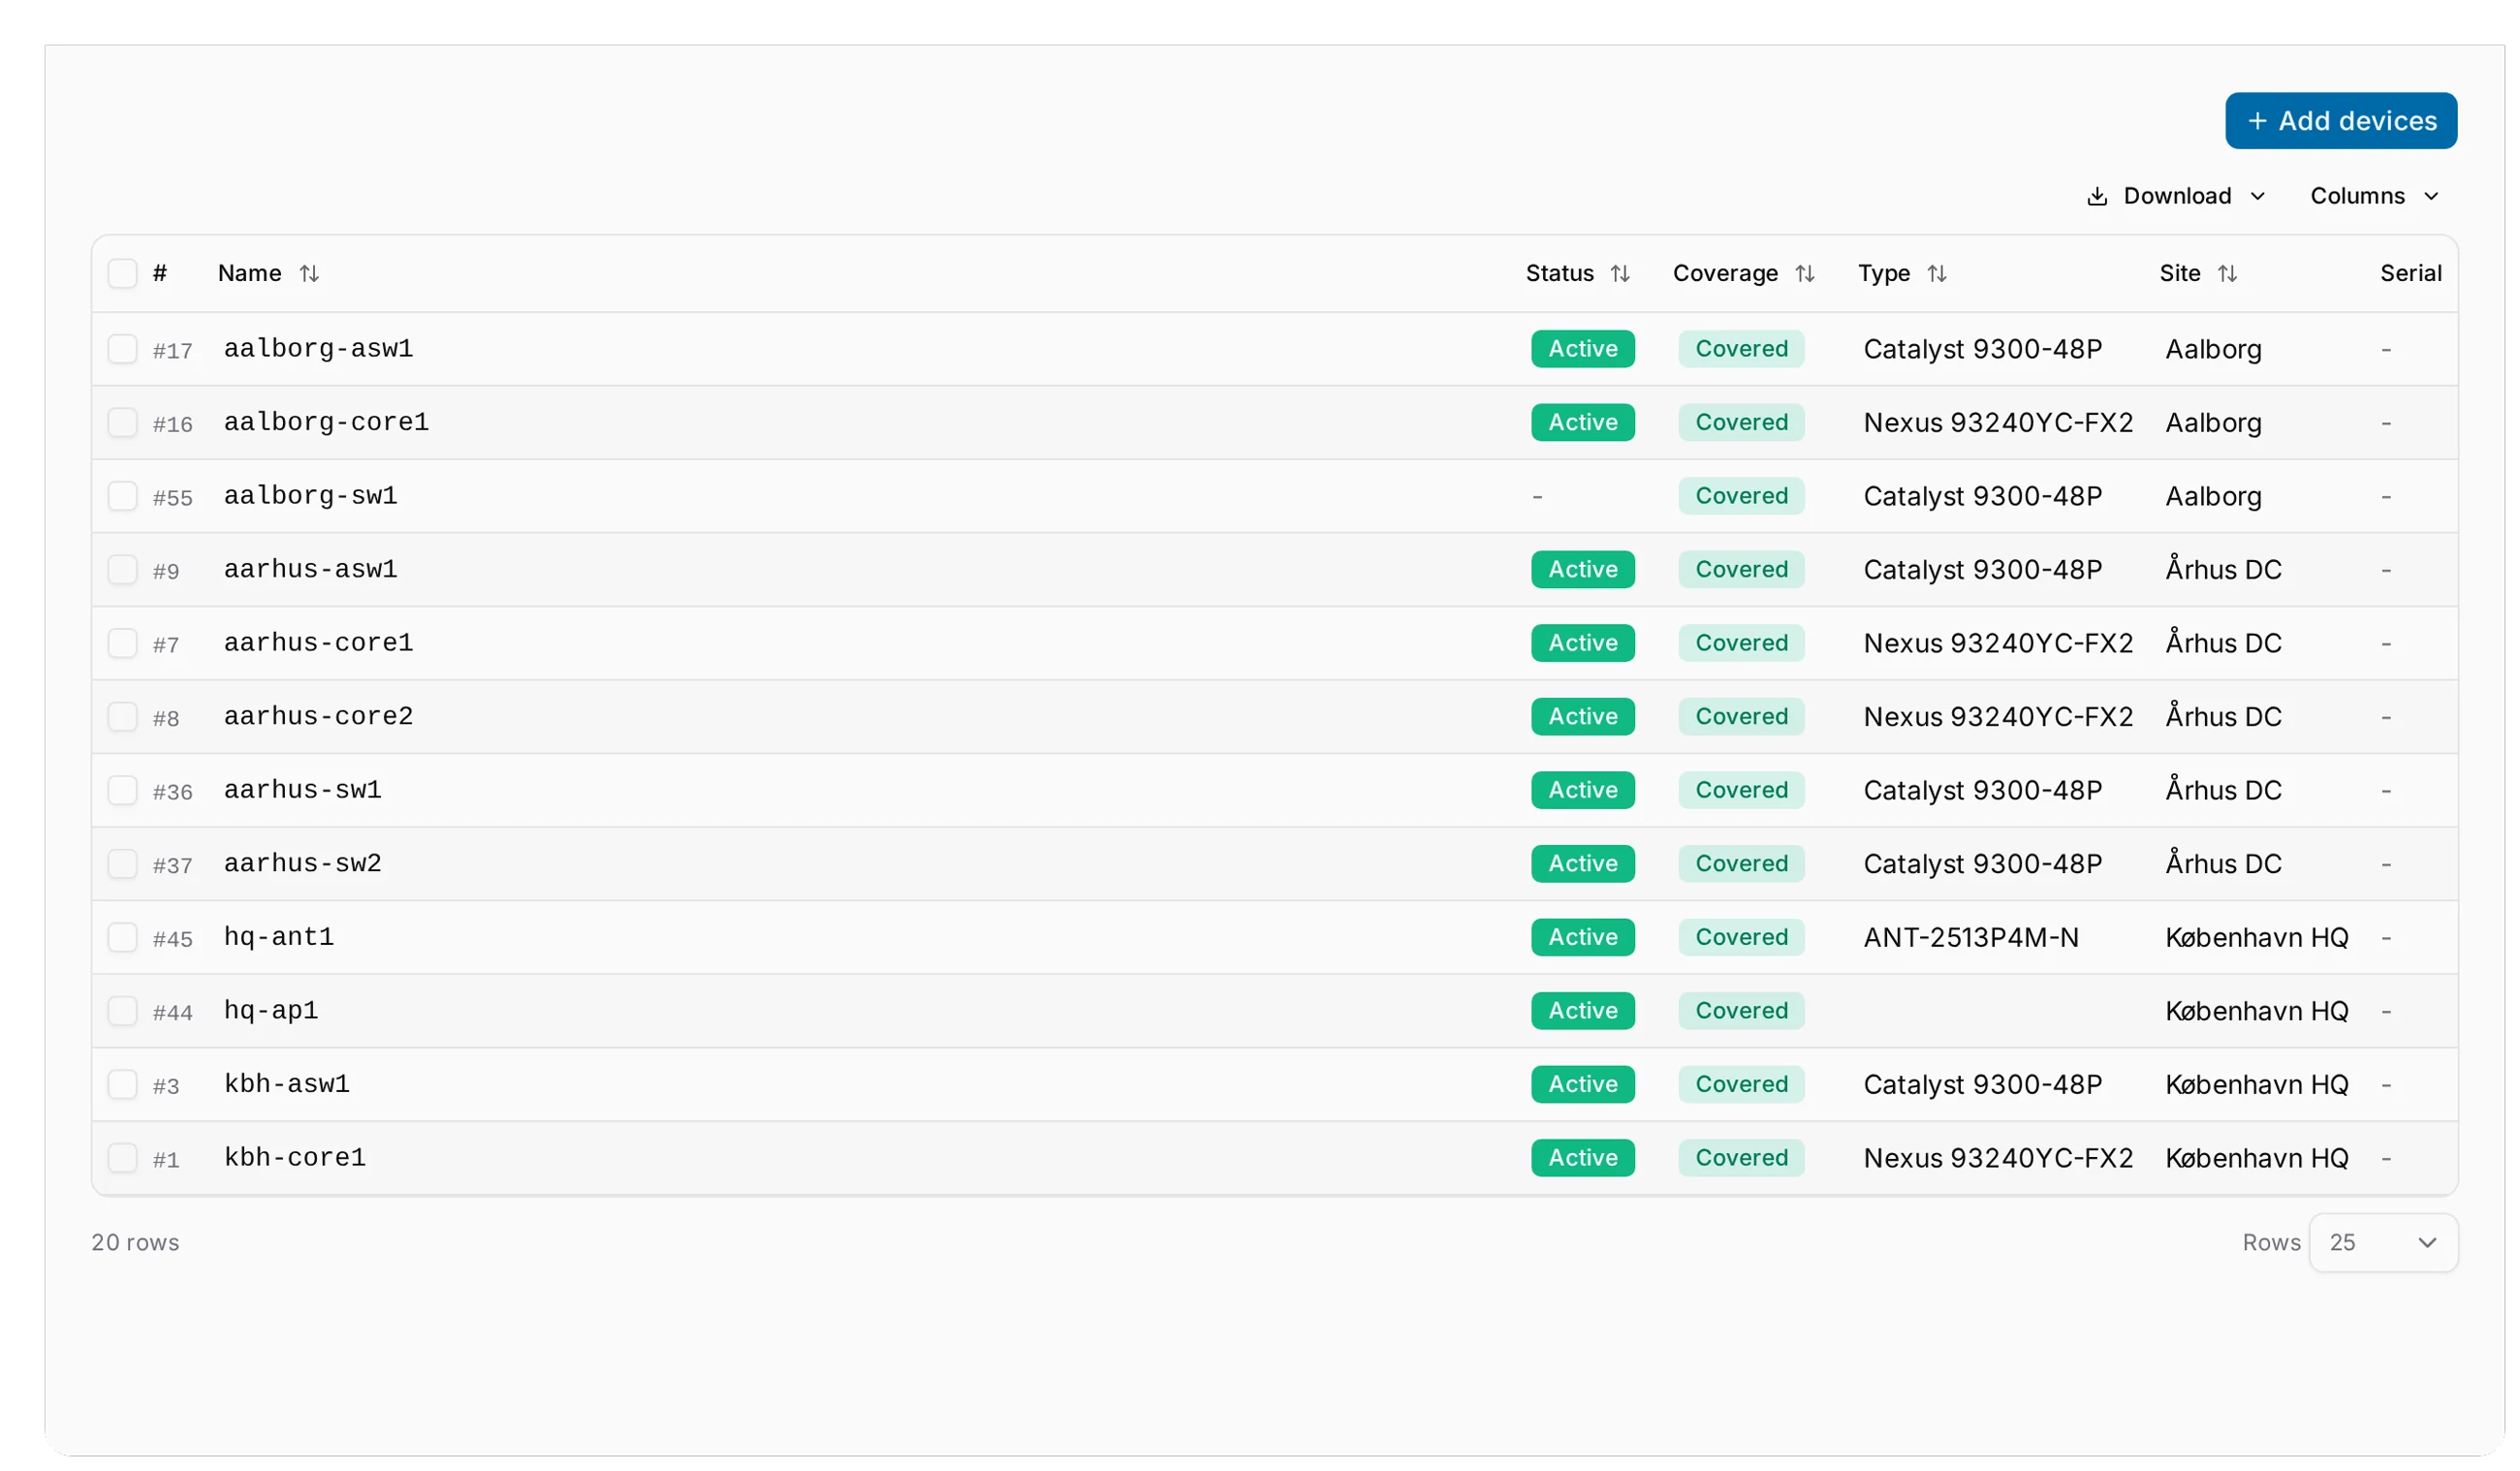
Task: Click the 20 rows count label
Action: point(135,1242)
